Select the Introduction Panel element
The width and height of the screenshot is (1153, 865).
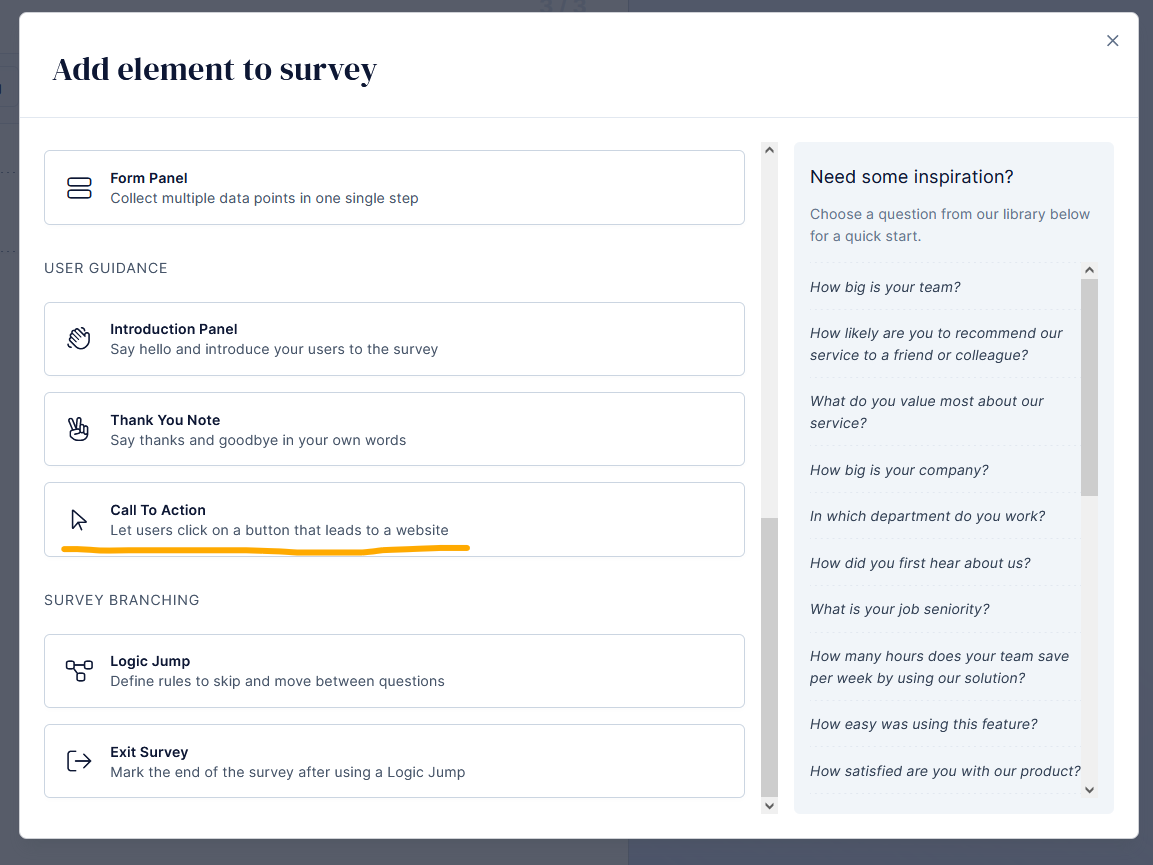pos(394,338)
